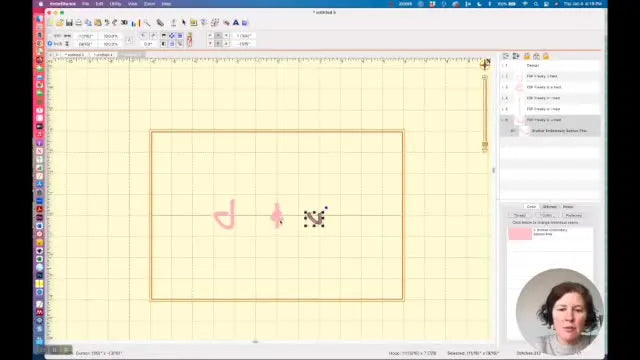Expand object row 5 in Objects list
The height and width of the screenshot is (360, 640).
[x=503, y=109]
